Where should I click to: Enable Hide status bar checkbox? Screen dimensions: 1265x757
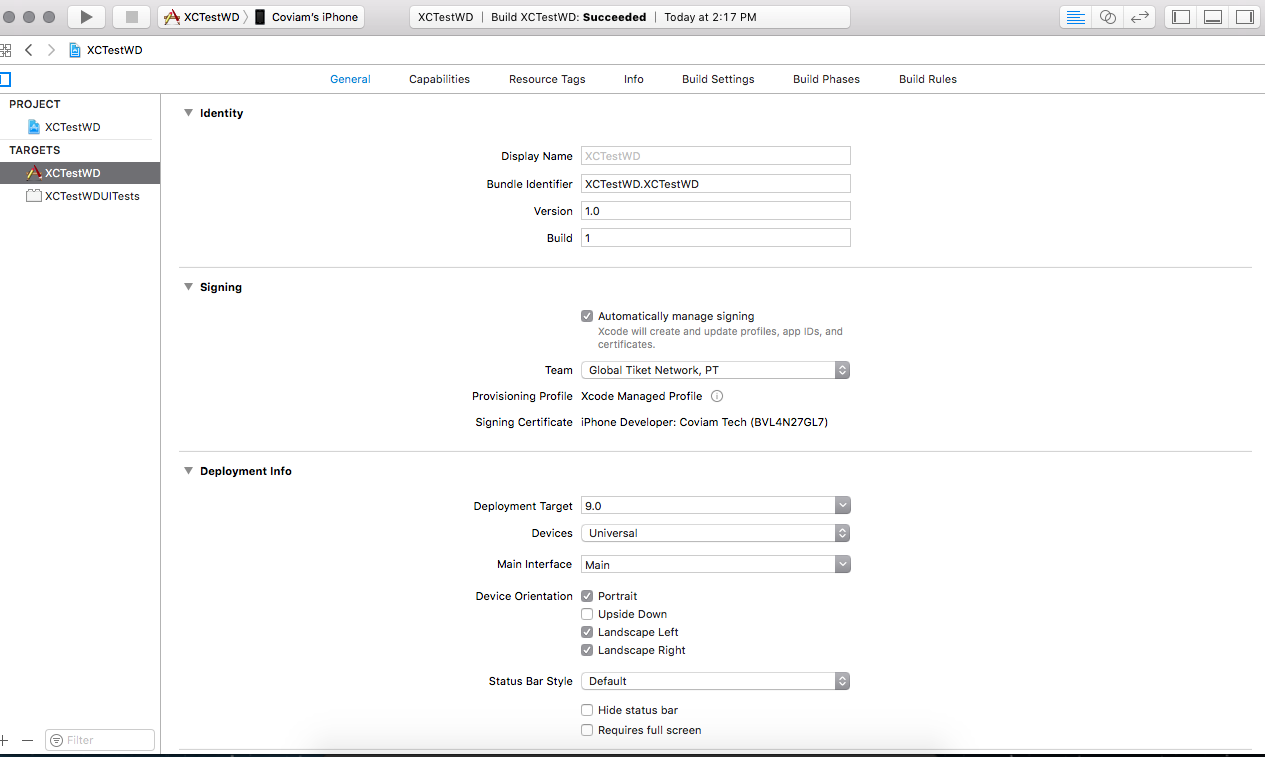pyautogui.click(x=587, y=710)
